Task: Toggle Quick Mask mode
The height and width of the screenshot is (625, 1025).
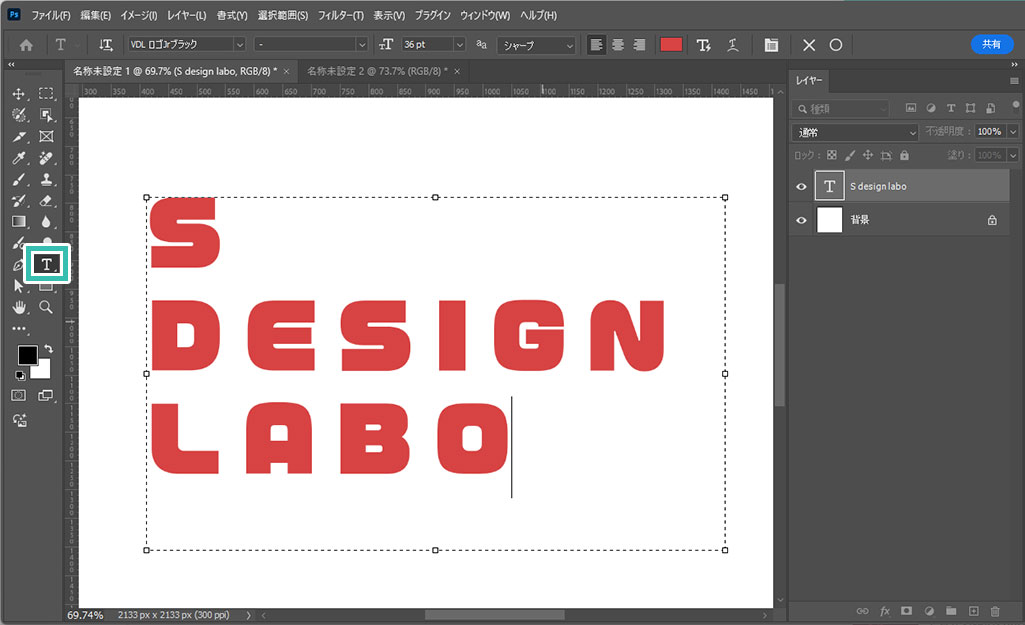Action: [19, 396]
